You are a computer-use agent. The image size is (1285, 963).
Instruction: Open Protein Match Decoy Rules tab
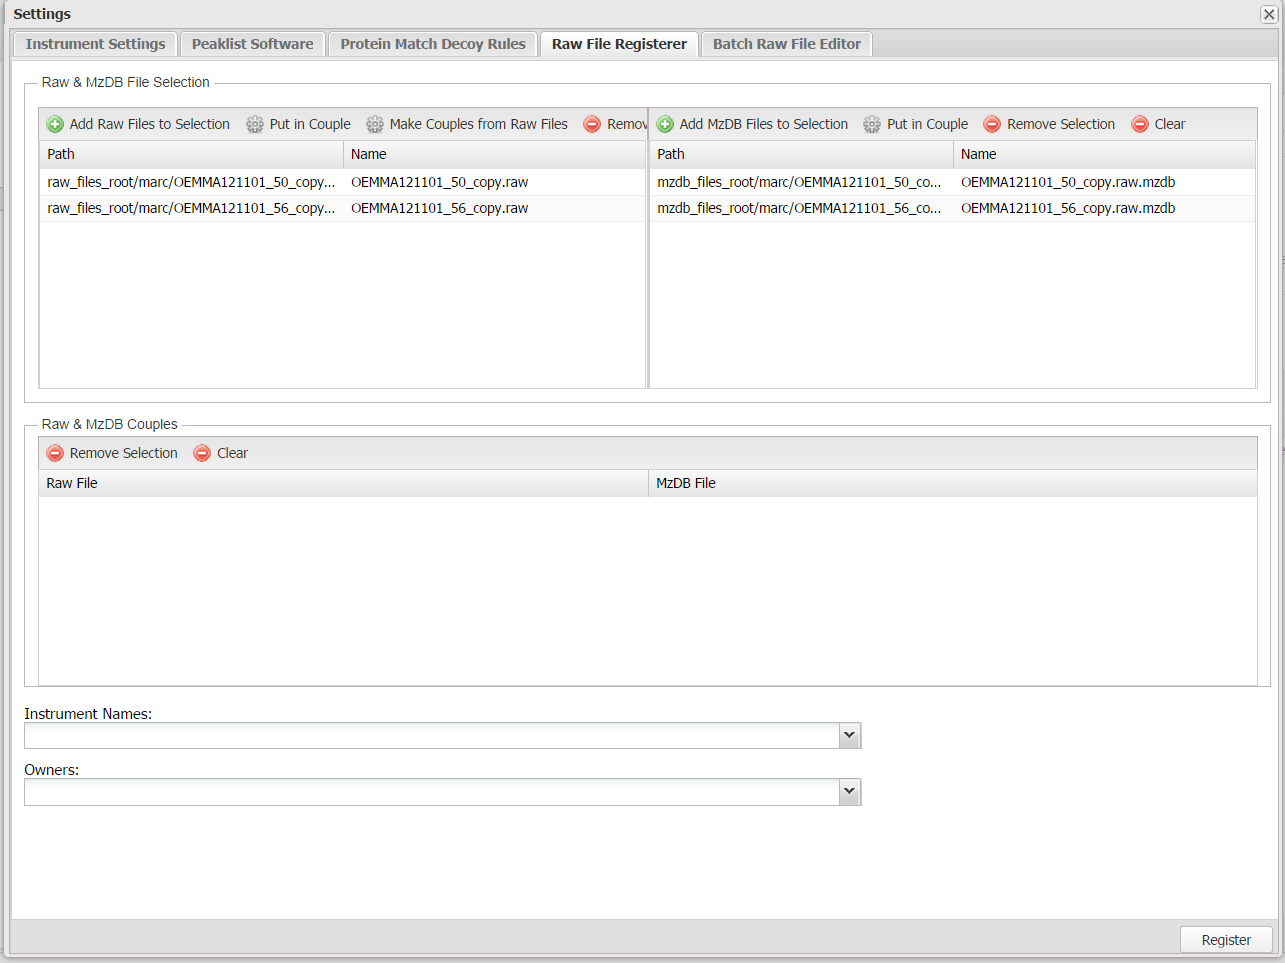point(432,44)
